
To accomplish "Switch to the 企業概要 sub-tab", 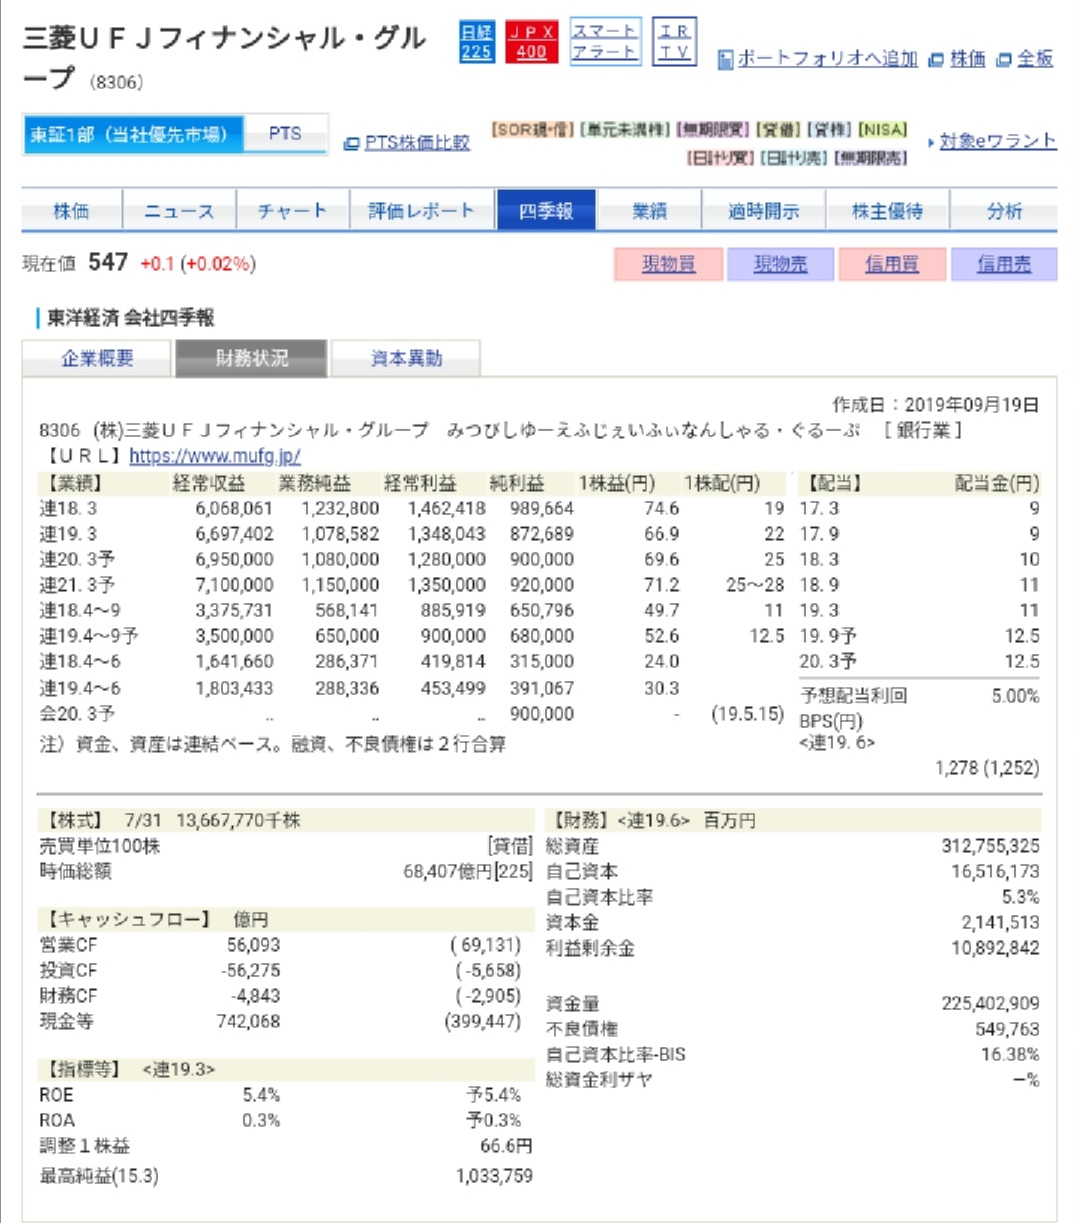I will (x=97, y=358).
